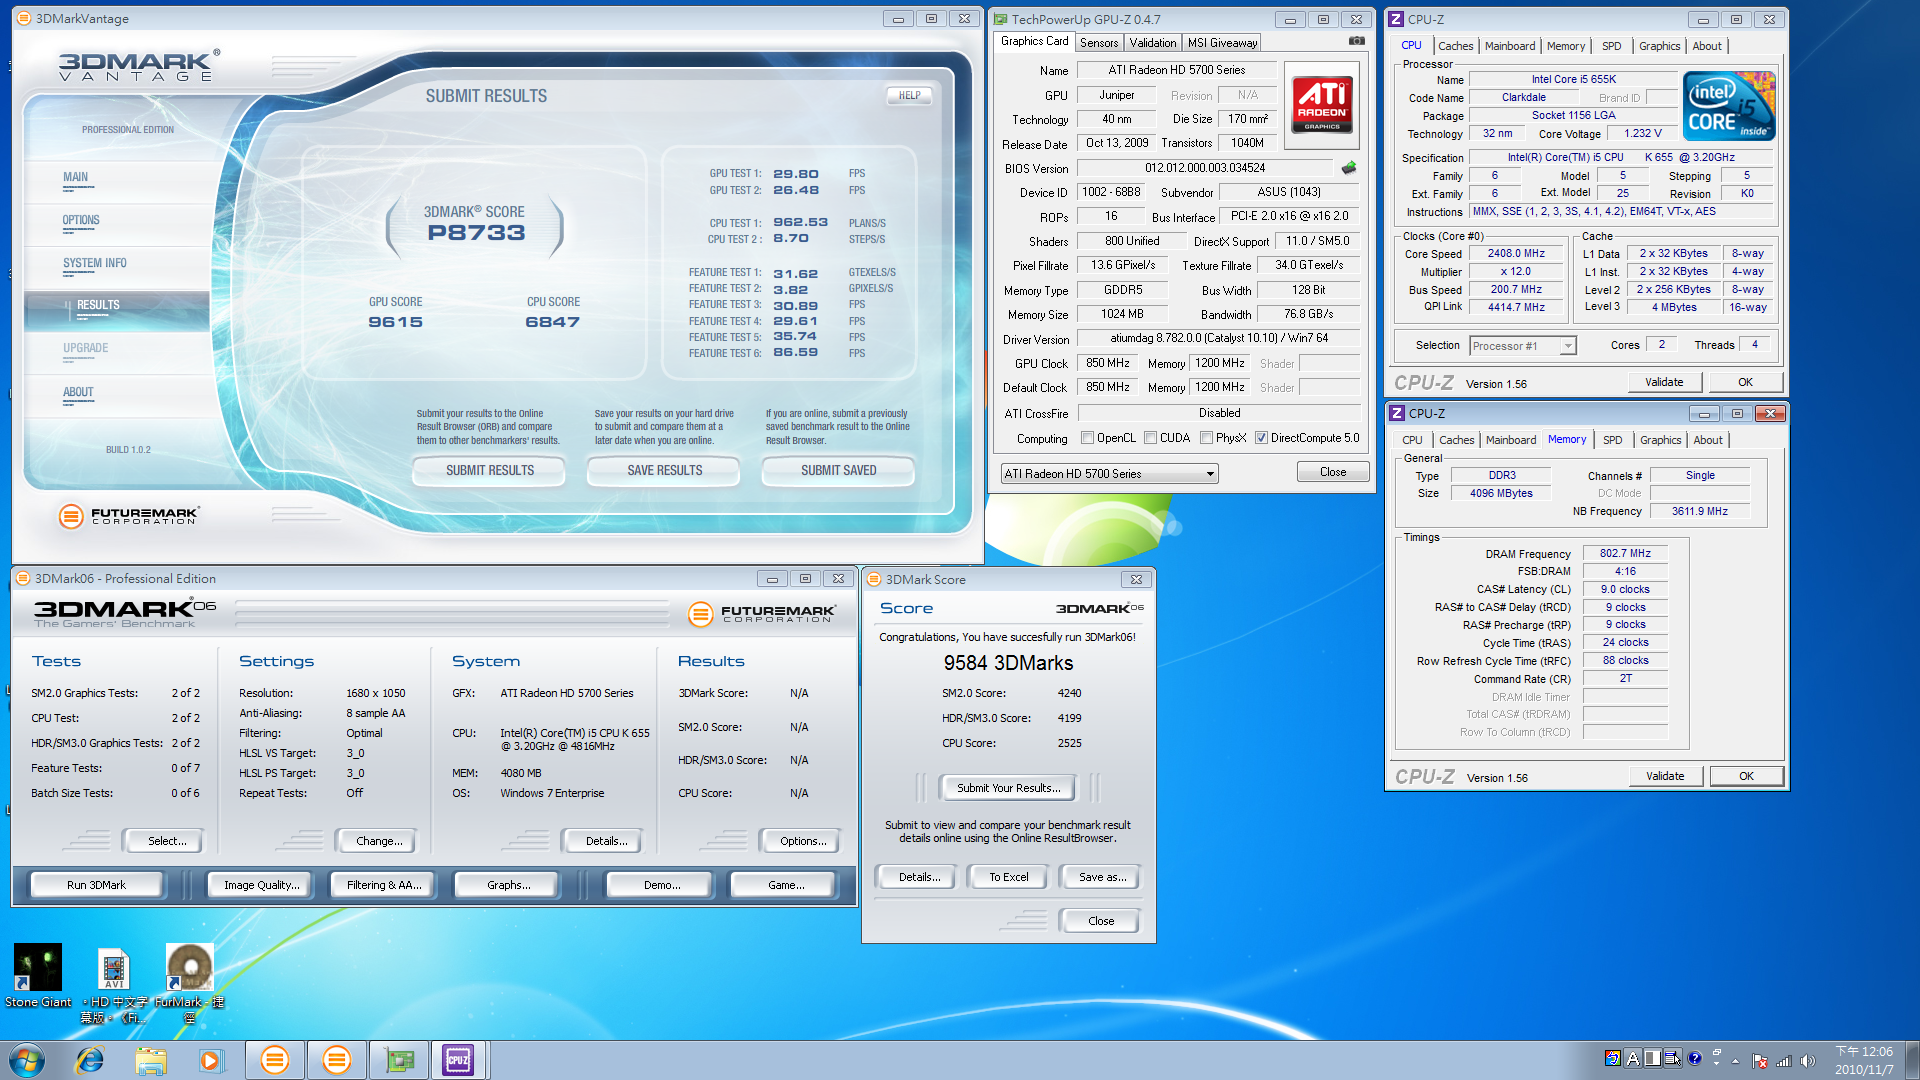Open the IME pad tool icon
The height and width of the screenshot is (1080, 1920).
pos(1672,1058)
